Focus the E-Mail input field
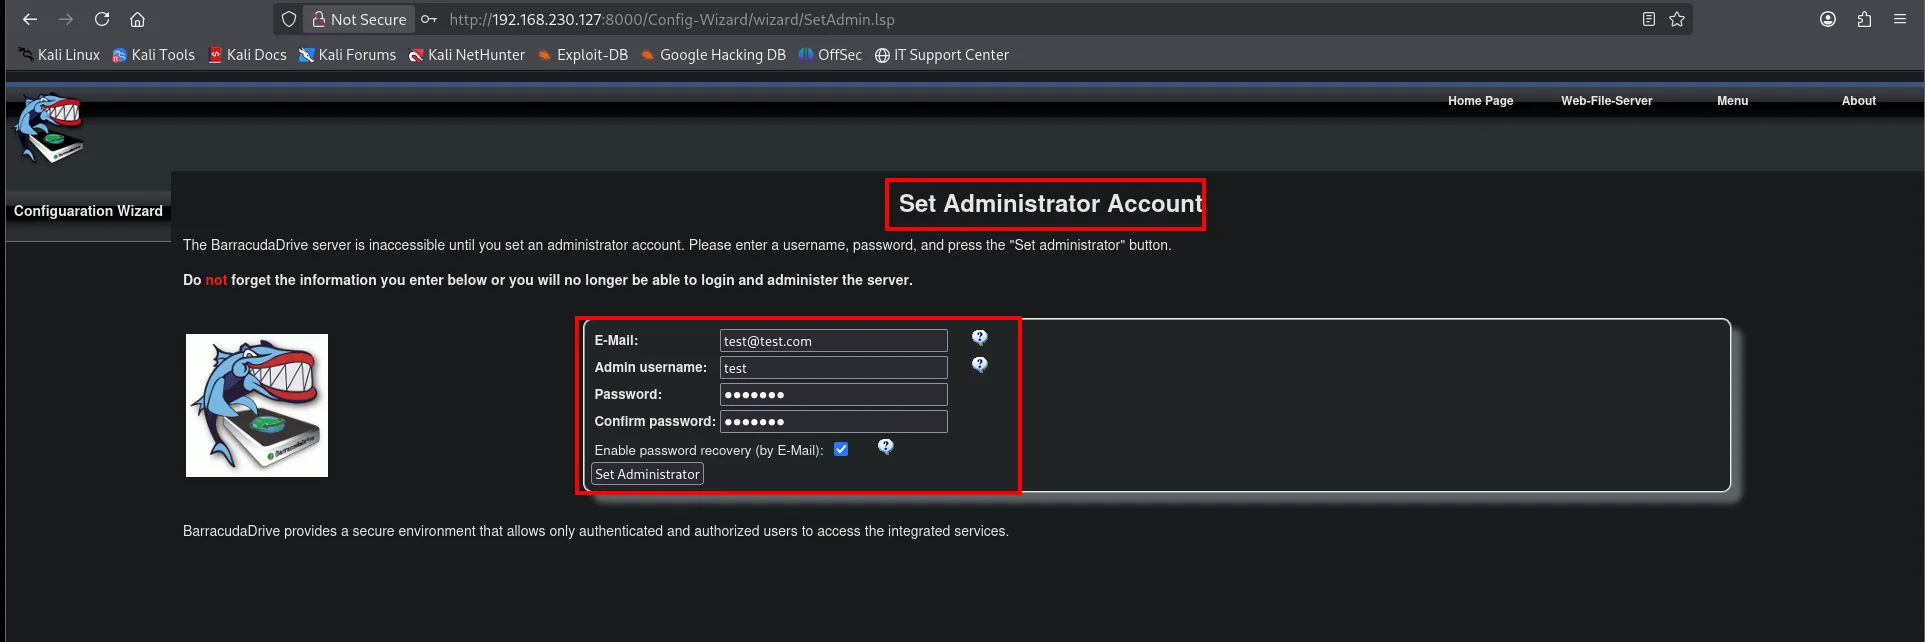The height and width of the screenshot is (642, 1925). [834, 341]
